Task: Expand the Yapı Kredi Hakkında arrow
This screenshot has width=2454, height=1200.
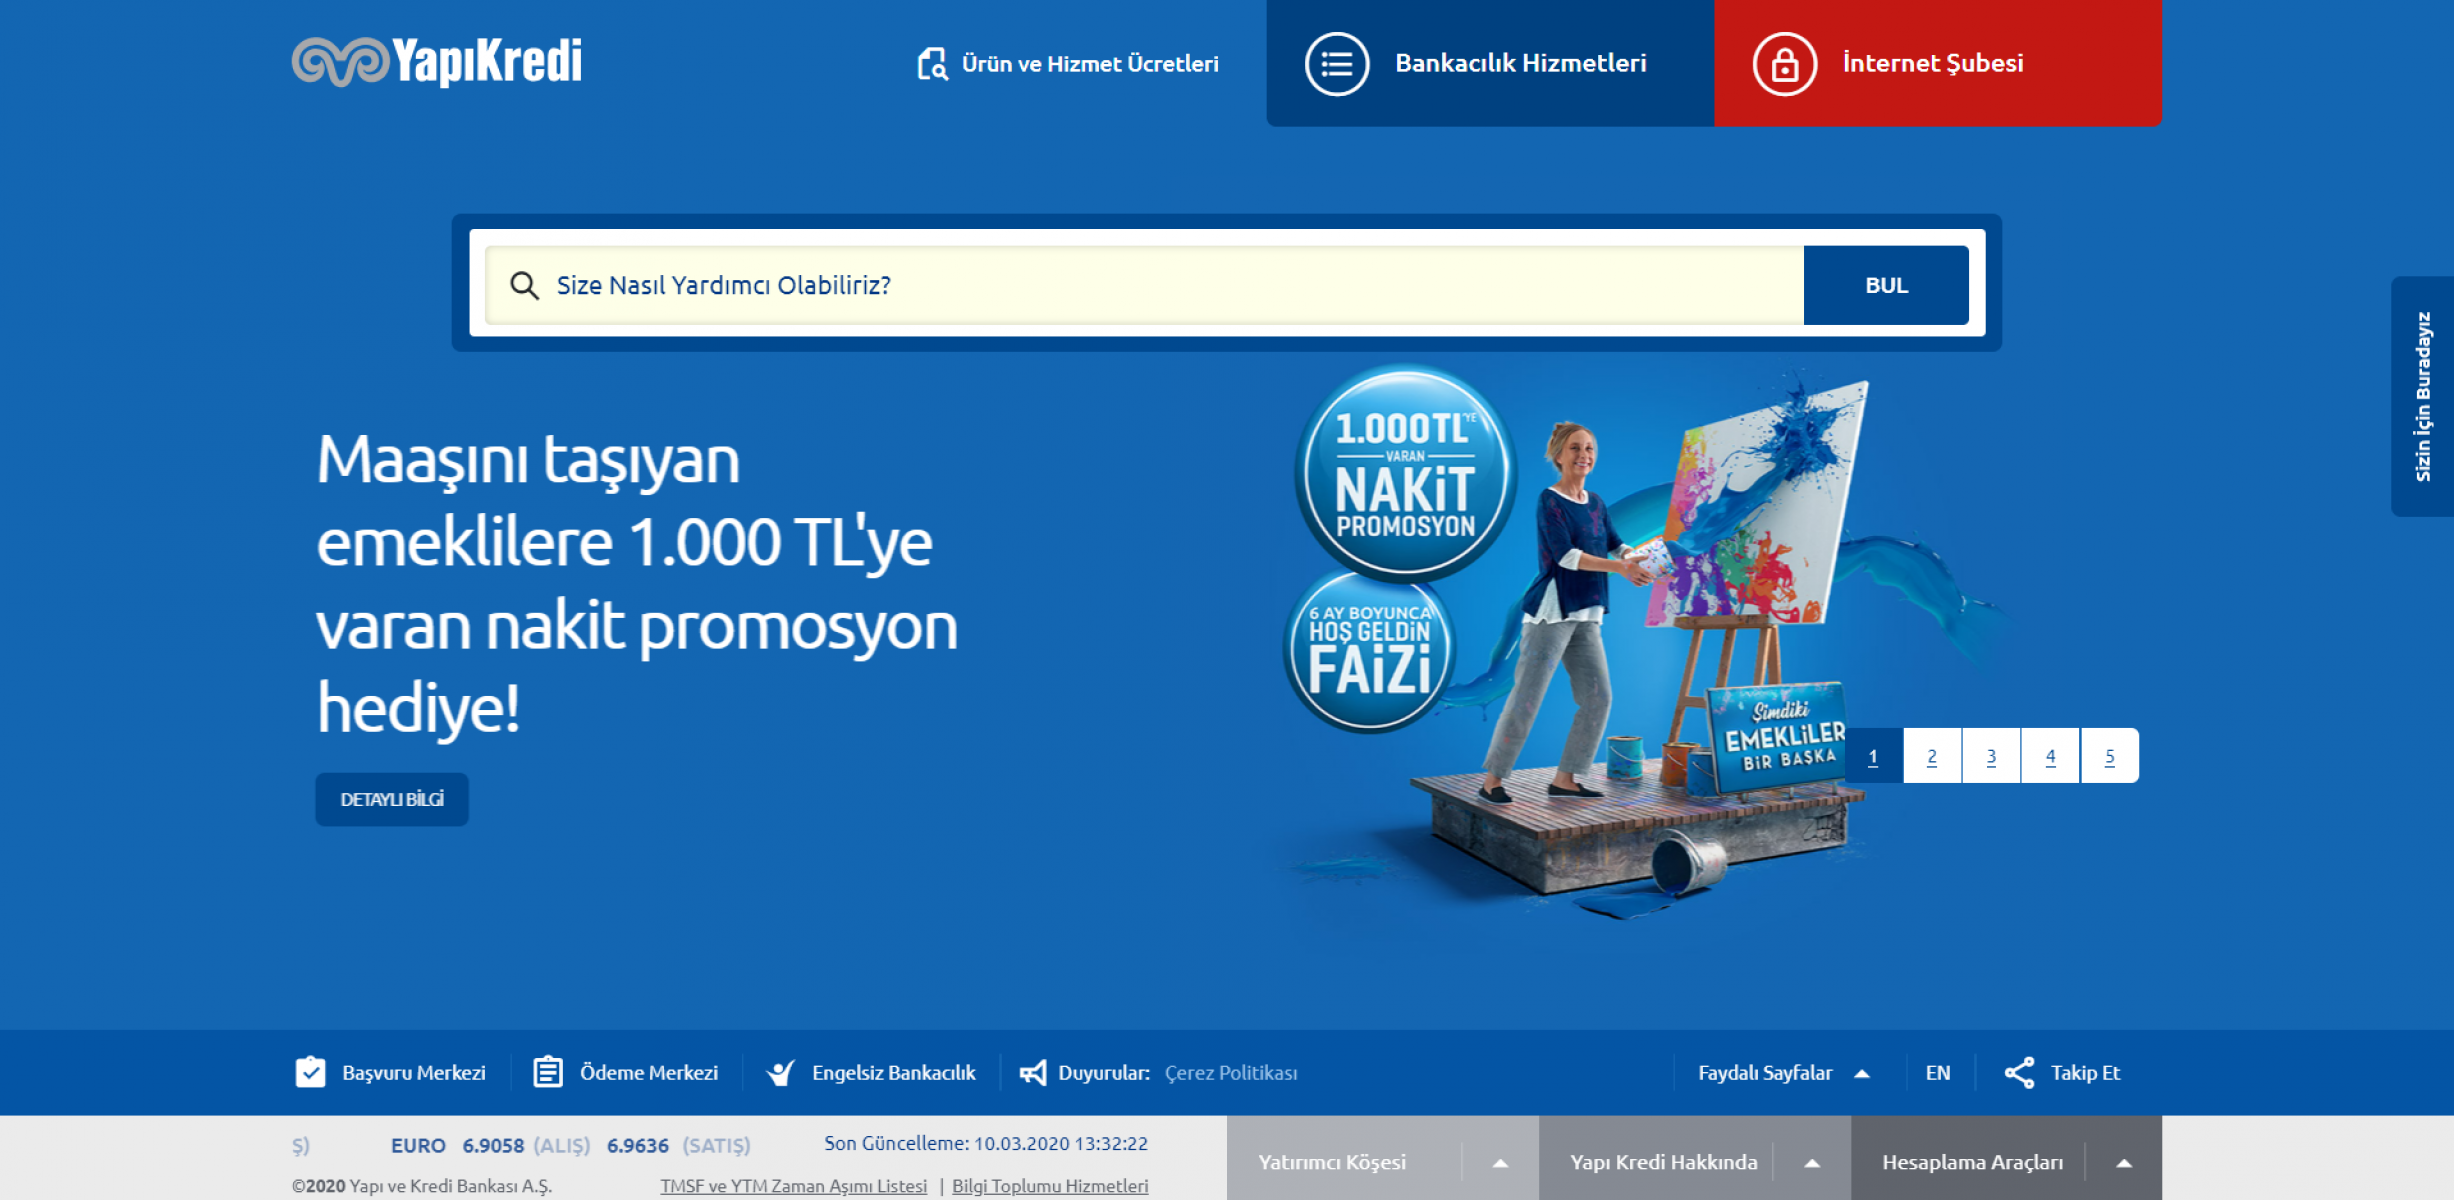Action: [1812, 1163]
